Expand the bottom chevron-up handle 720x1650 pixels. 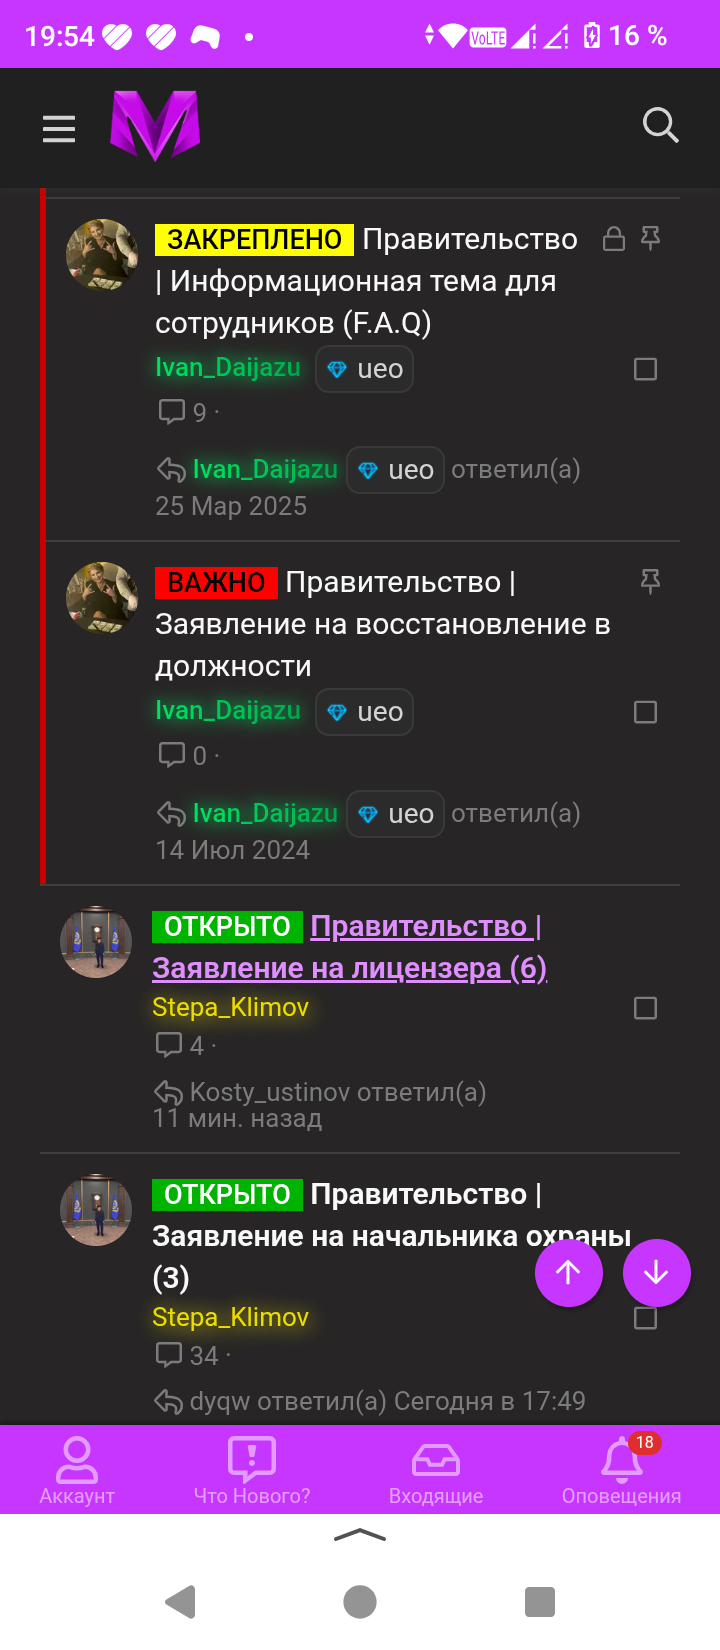click(360, 1535)
